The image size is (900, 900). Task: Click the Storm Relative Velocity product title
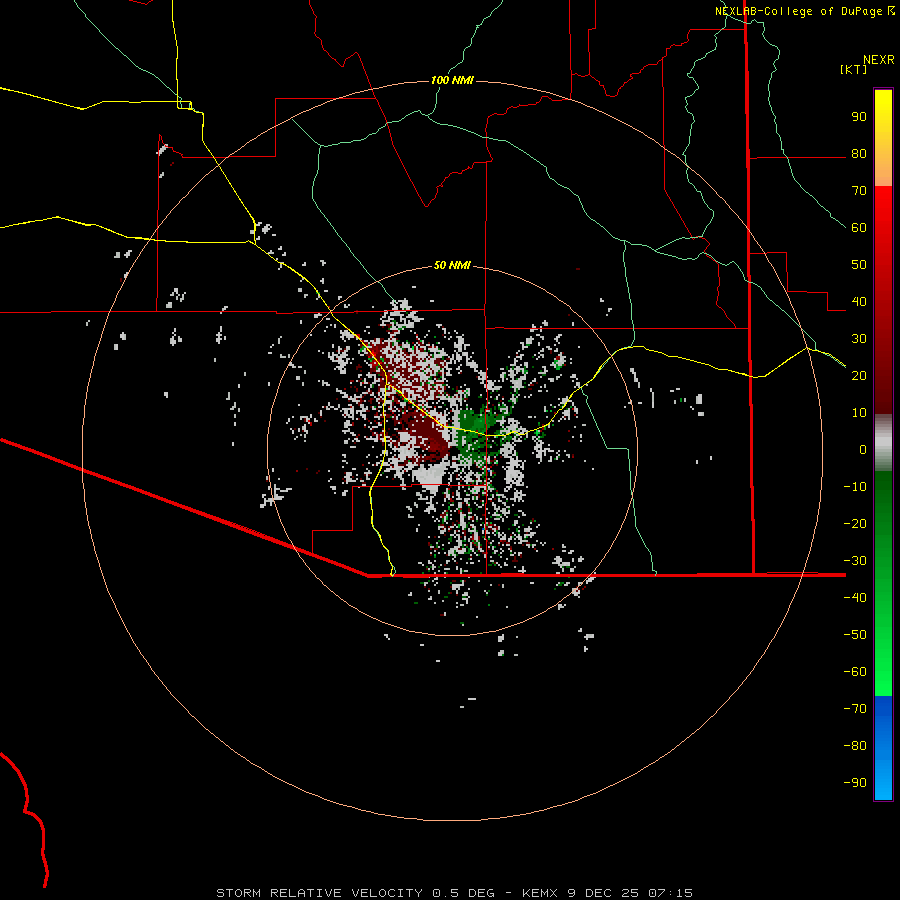[321, 893]
